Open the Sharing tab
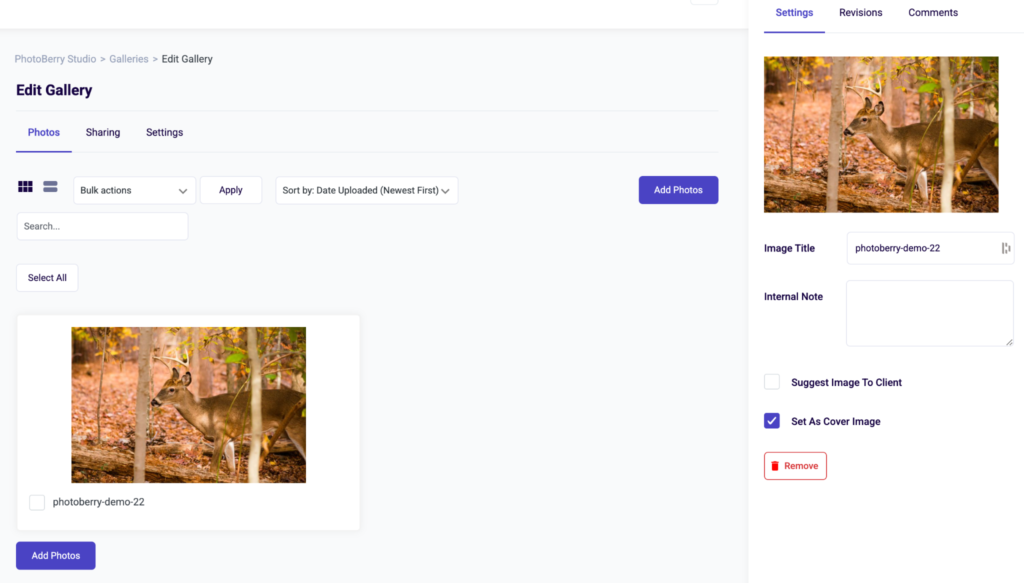This screenshot has width=1024, height=583. click(103, 132)
